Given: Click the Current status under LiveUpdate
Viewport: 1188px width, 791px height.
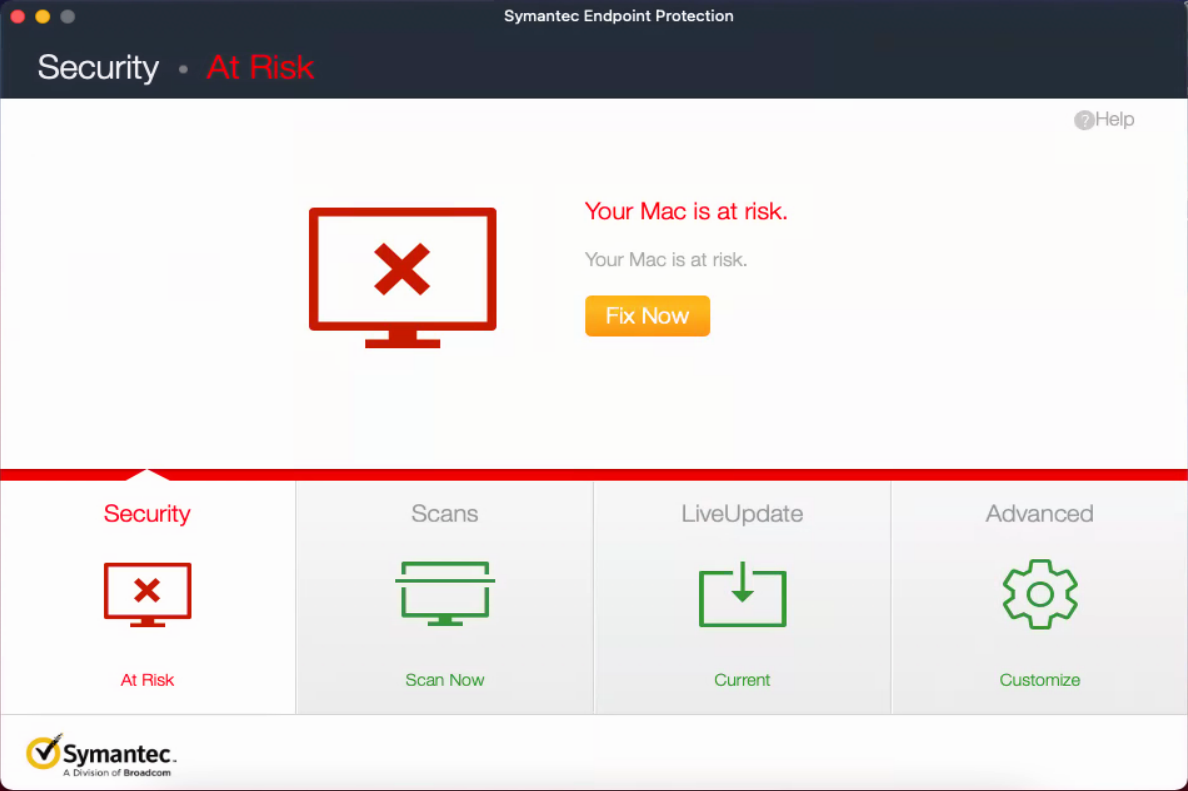Looking at the screenshot, I should coord(742,680).
